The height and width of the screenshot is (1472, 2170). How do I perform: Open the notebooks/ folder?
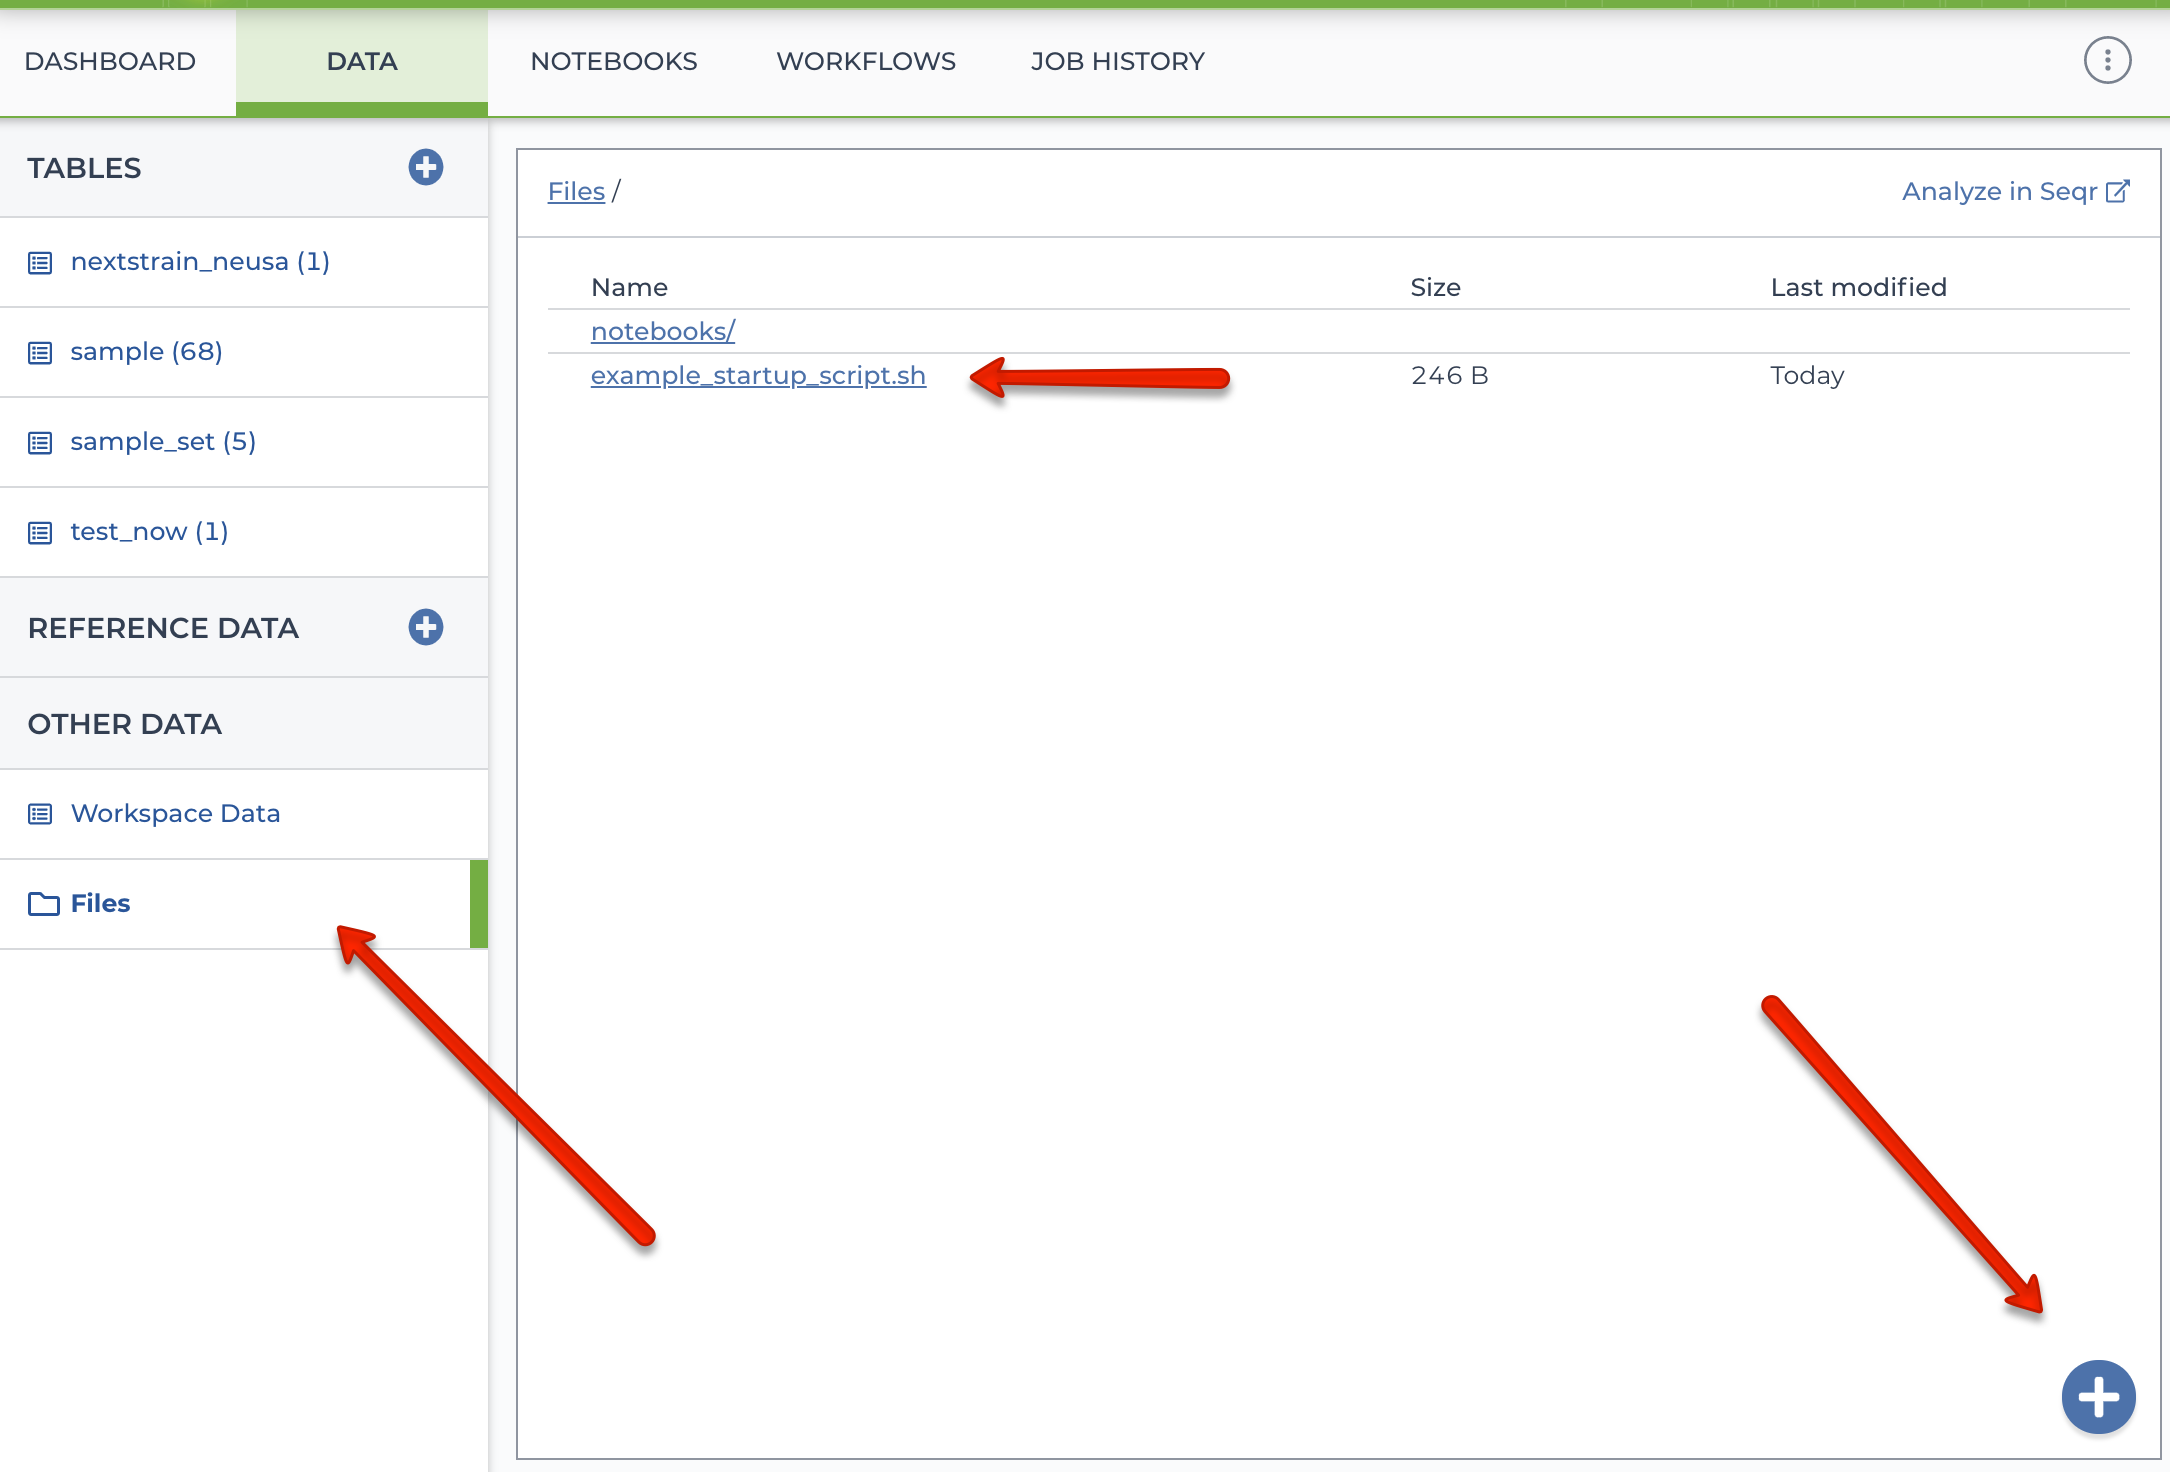(x=663, y=331)
